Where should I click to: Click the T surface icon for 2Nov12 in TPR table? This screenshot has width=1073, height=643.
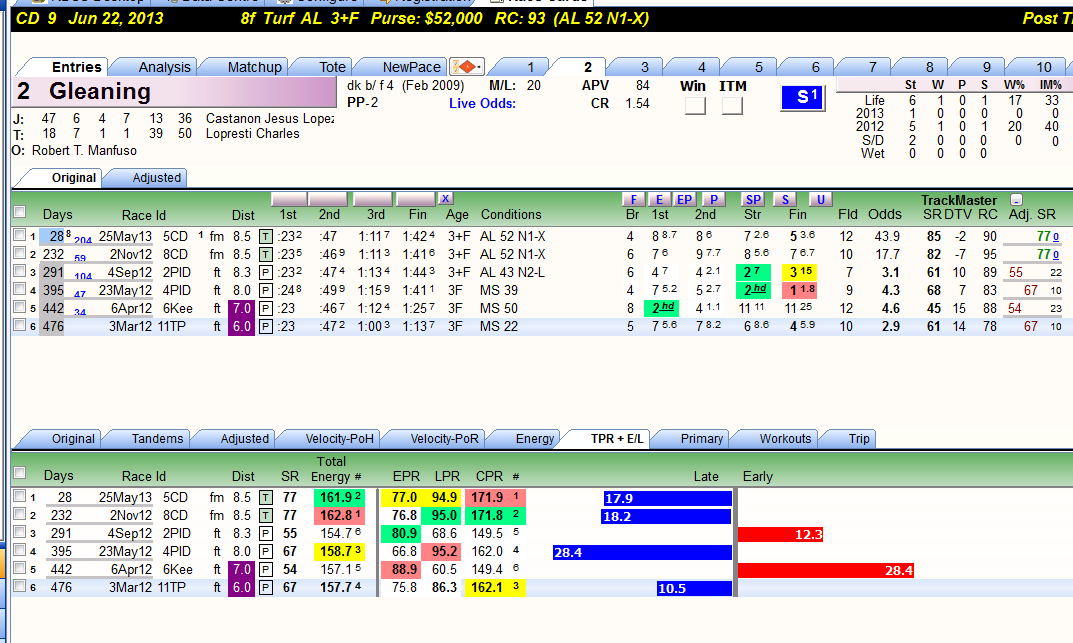tap(266, 516)
